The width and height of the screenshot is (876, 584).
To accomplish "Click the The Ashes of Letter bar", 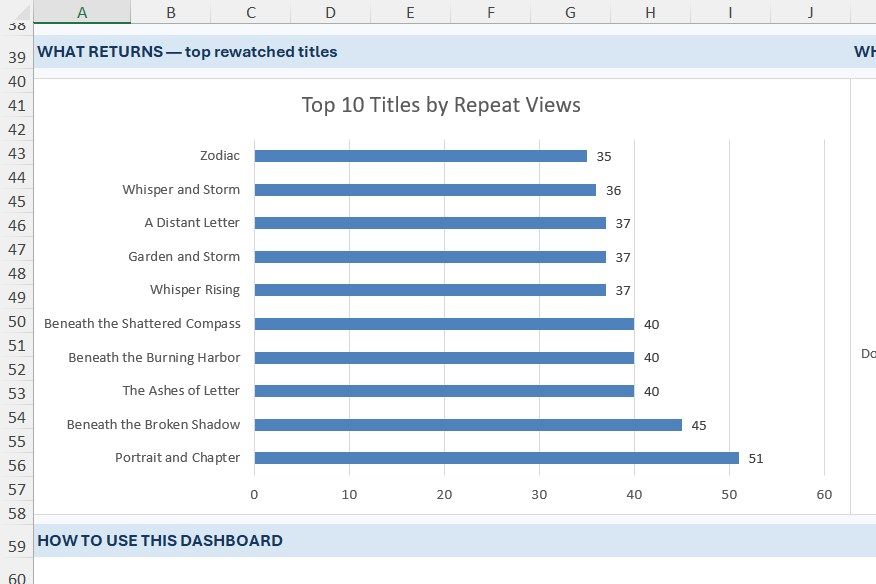I will pyautogui.click(x=444, y=391).
